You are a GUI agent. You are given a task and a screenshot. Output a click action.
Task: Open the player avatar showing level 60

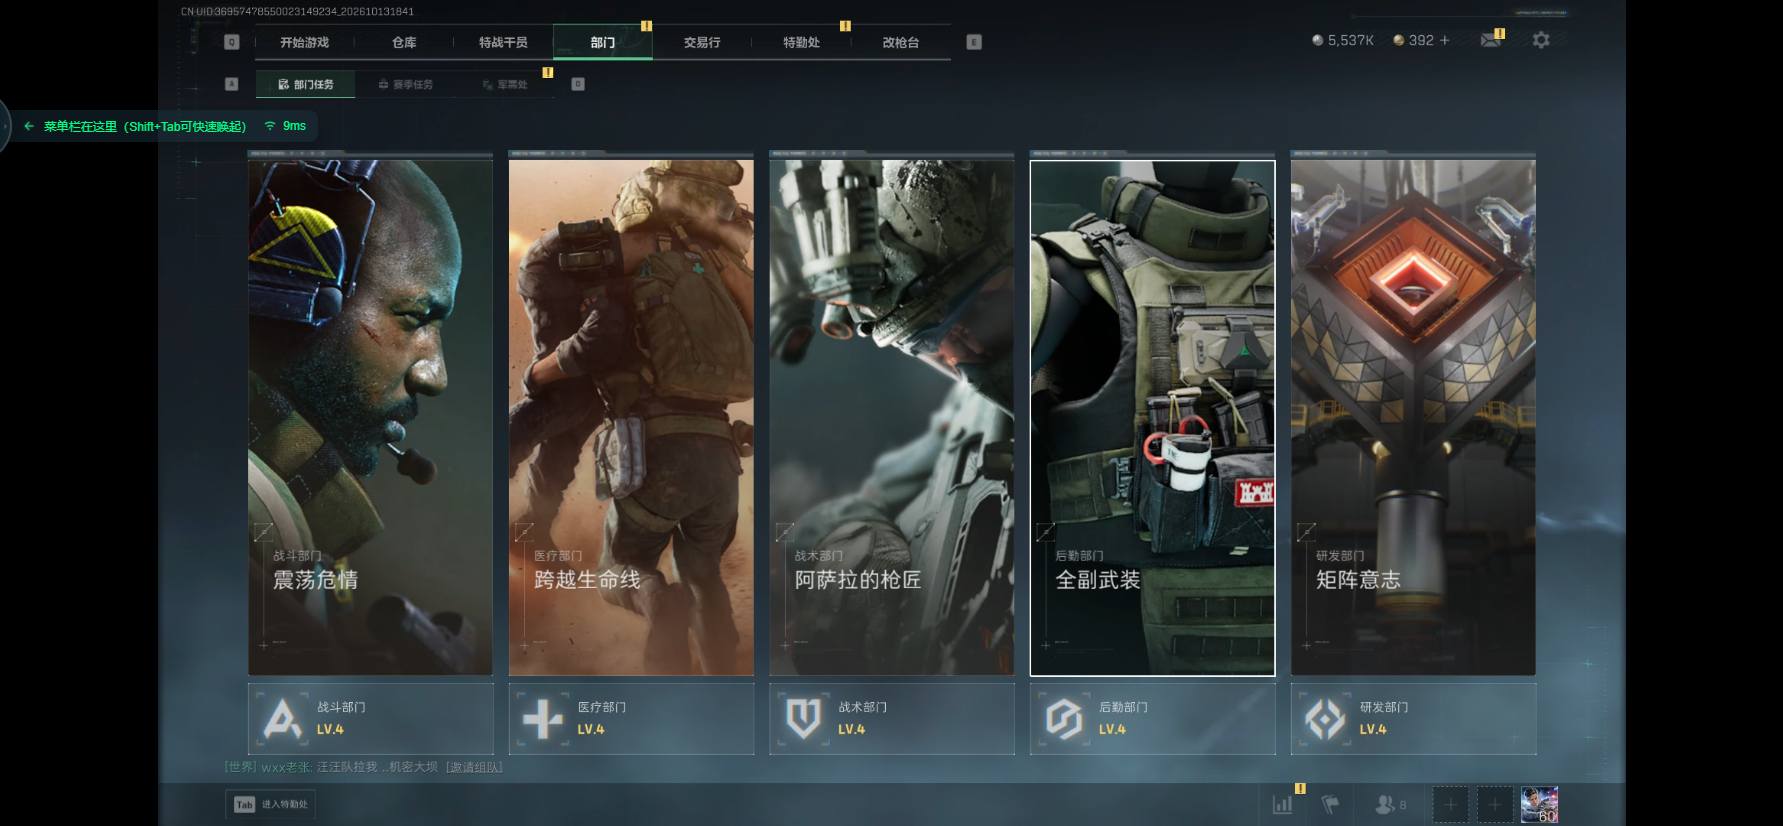click(1540, 804)
